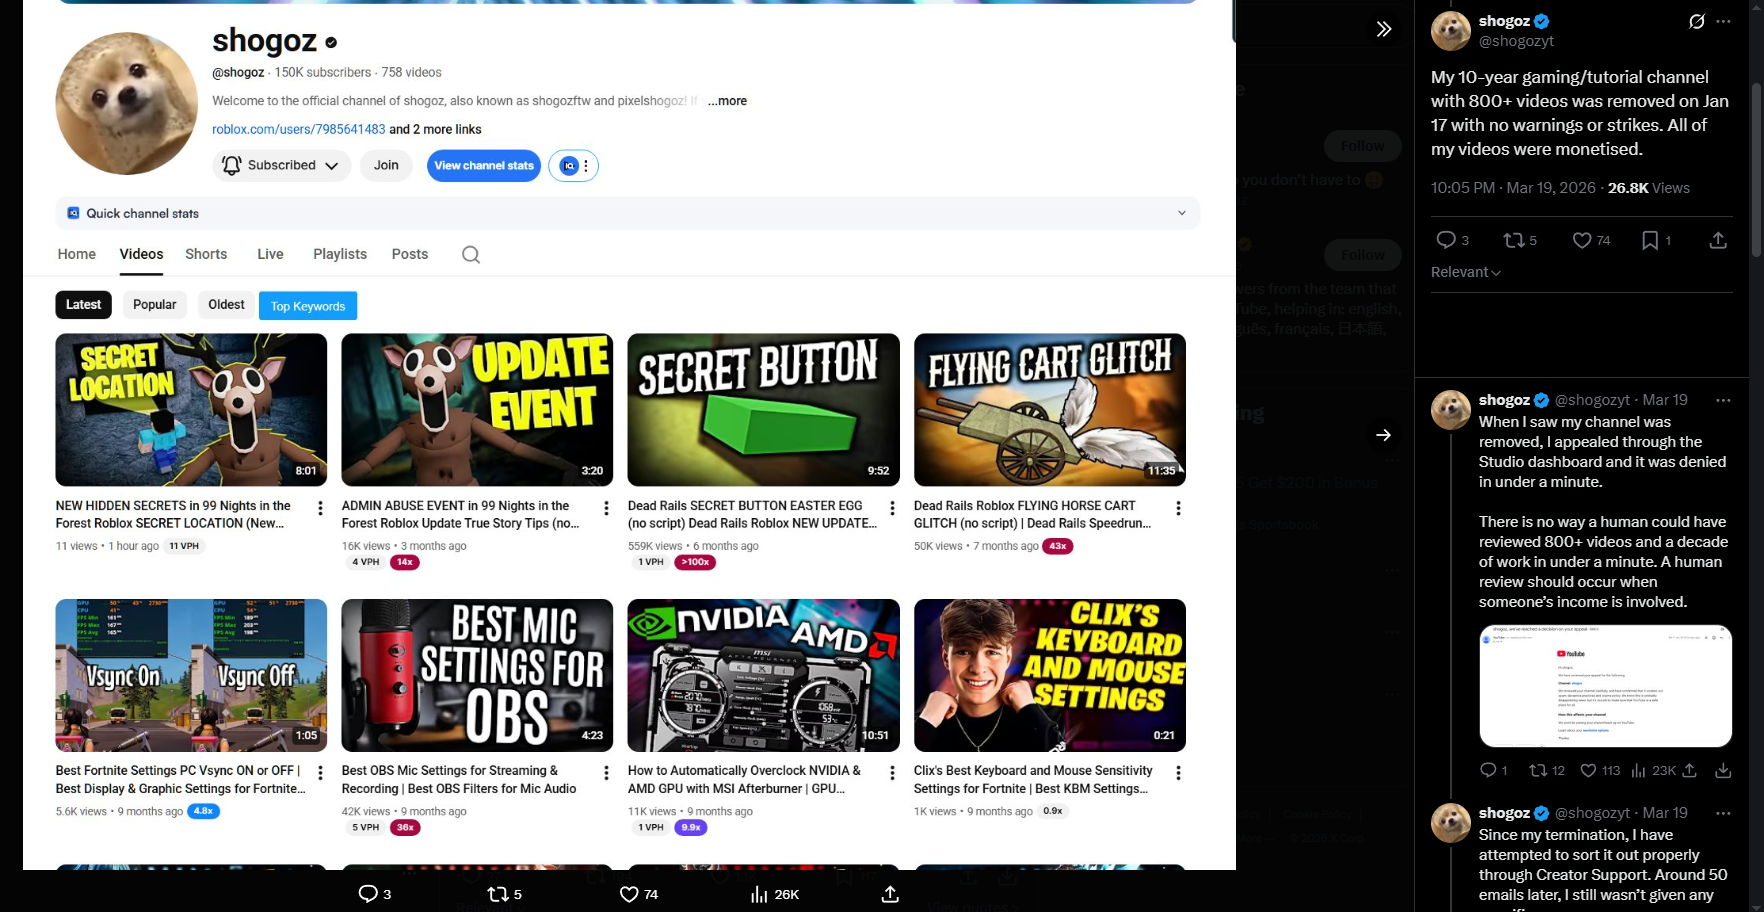This screenshot has width=1764, height=912.
Task: Open options for the FLYING HORSE CART video
Action: point(1178,508)
